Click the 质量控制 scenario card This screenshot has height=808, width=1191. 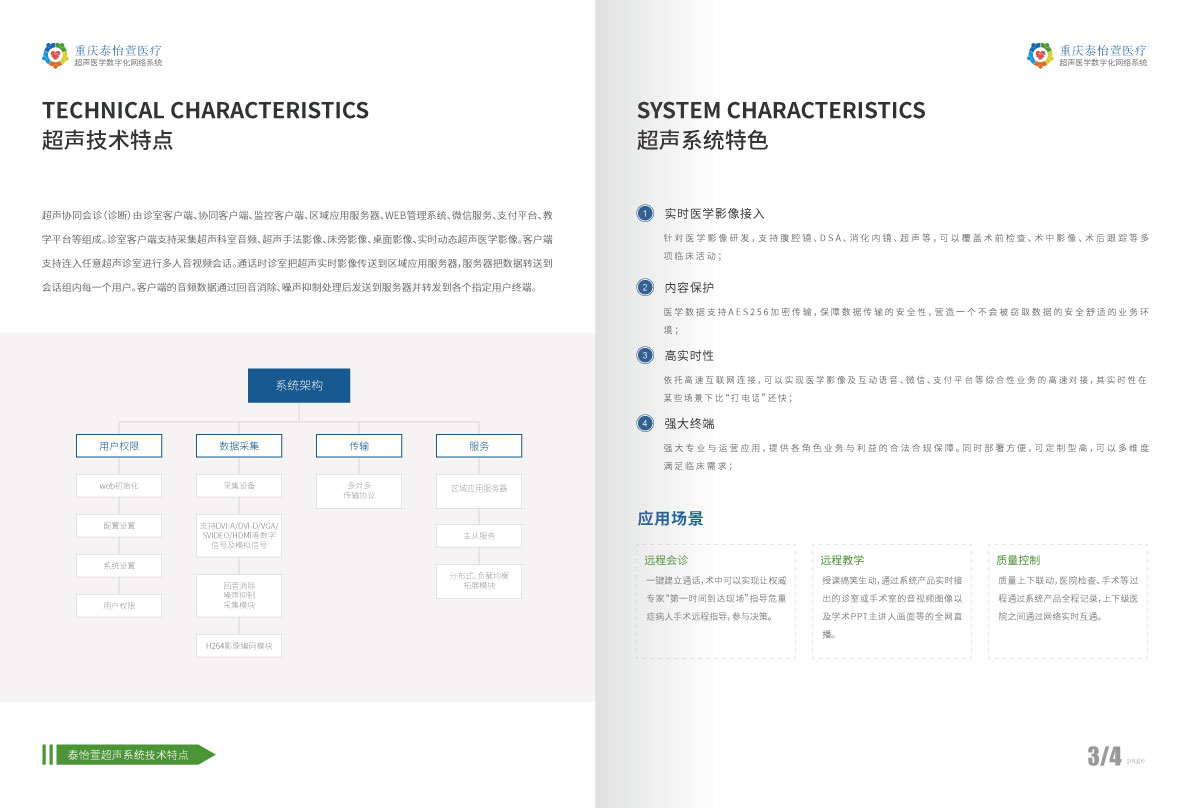[x=1067, y=600]
